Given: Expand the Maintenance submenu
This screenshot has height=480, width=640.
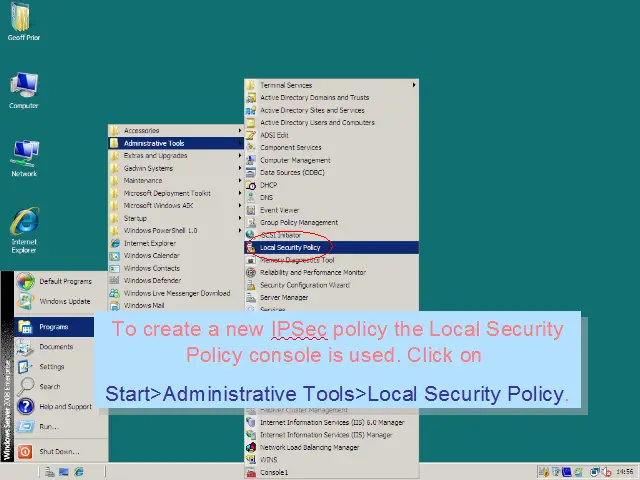Looking at the screenshot, I should pos(176,180).
